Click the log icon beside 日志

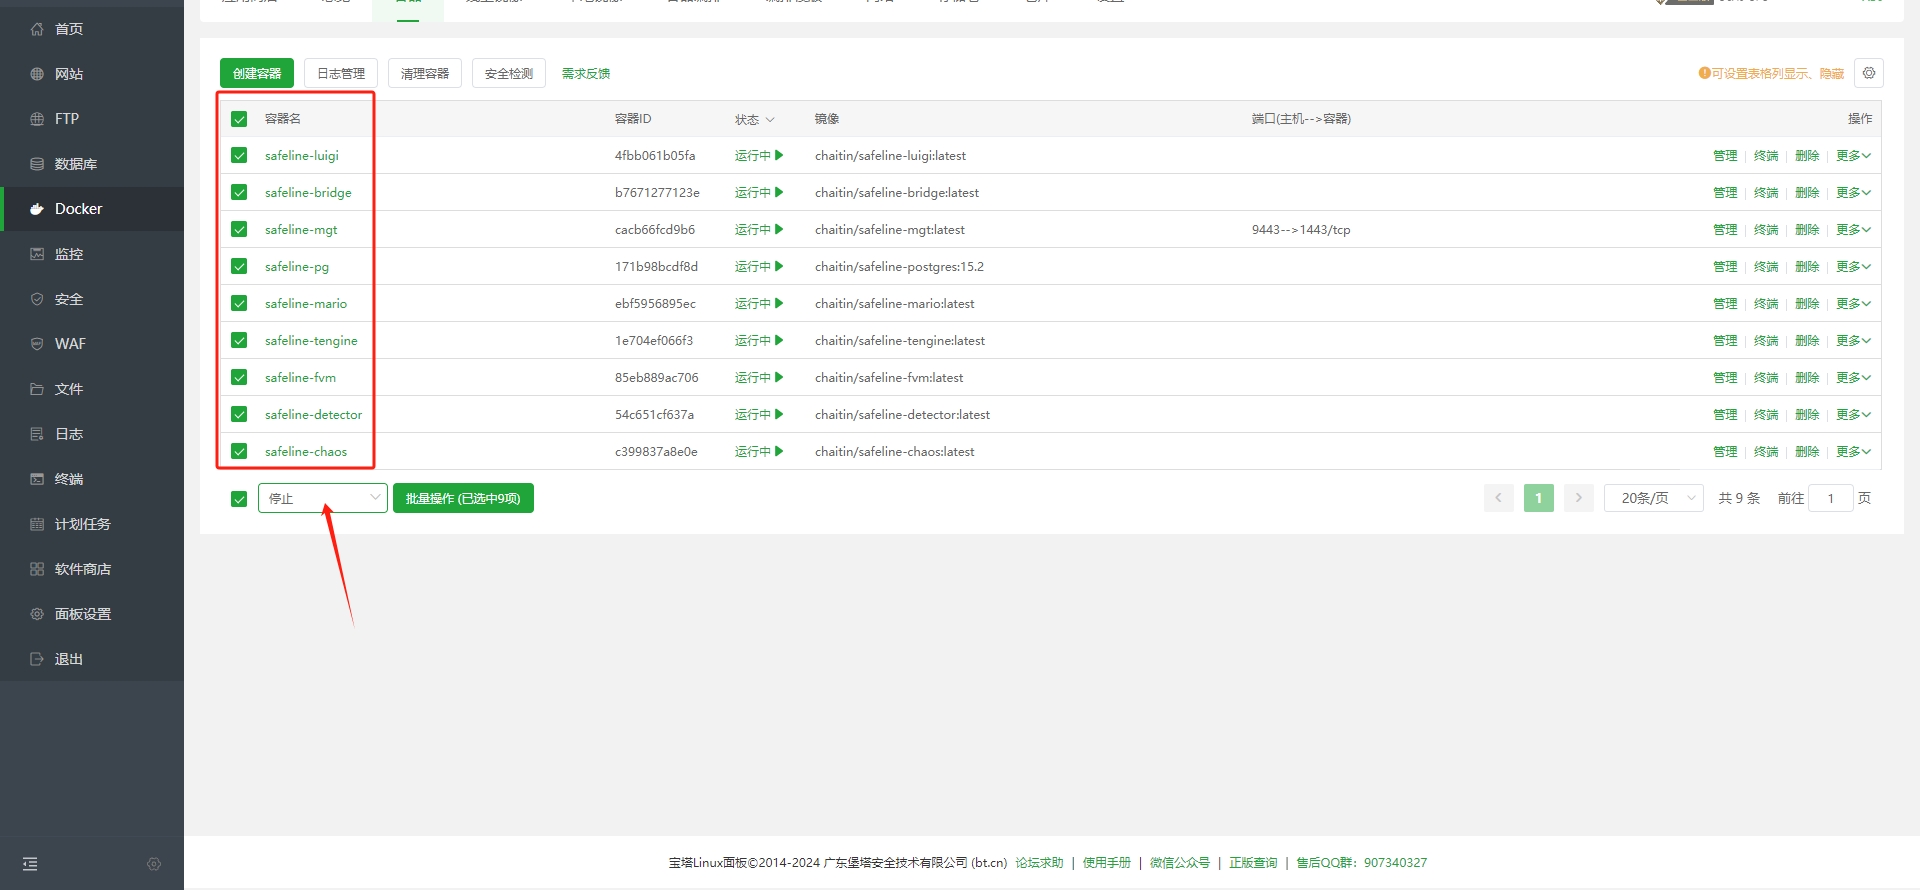tap(37, 434)
